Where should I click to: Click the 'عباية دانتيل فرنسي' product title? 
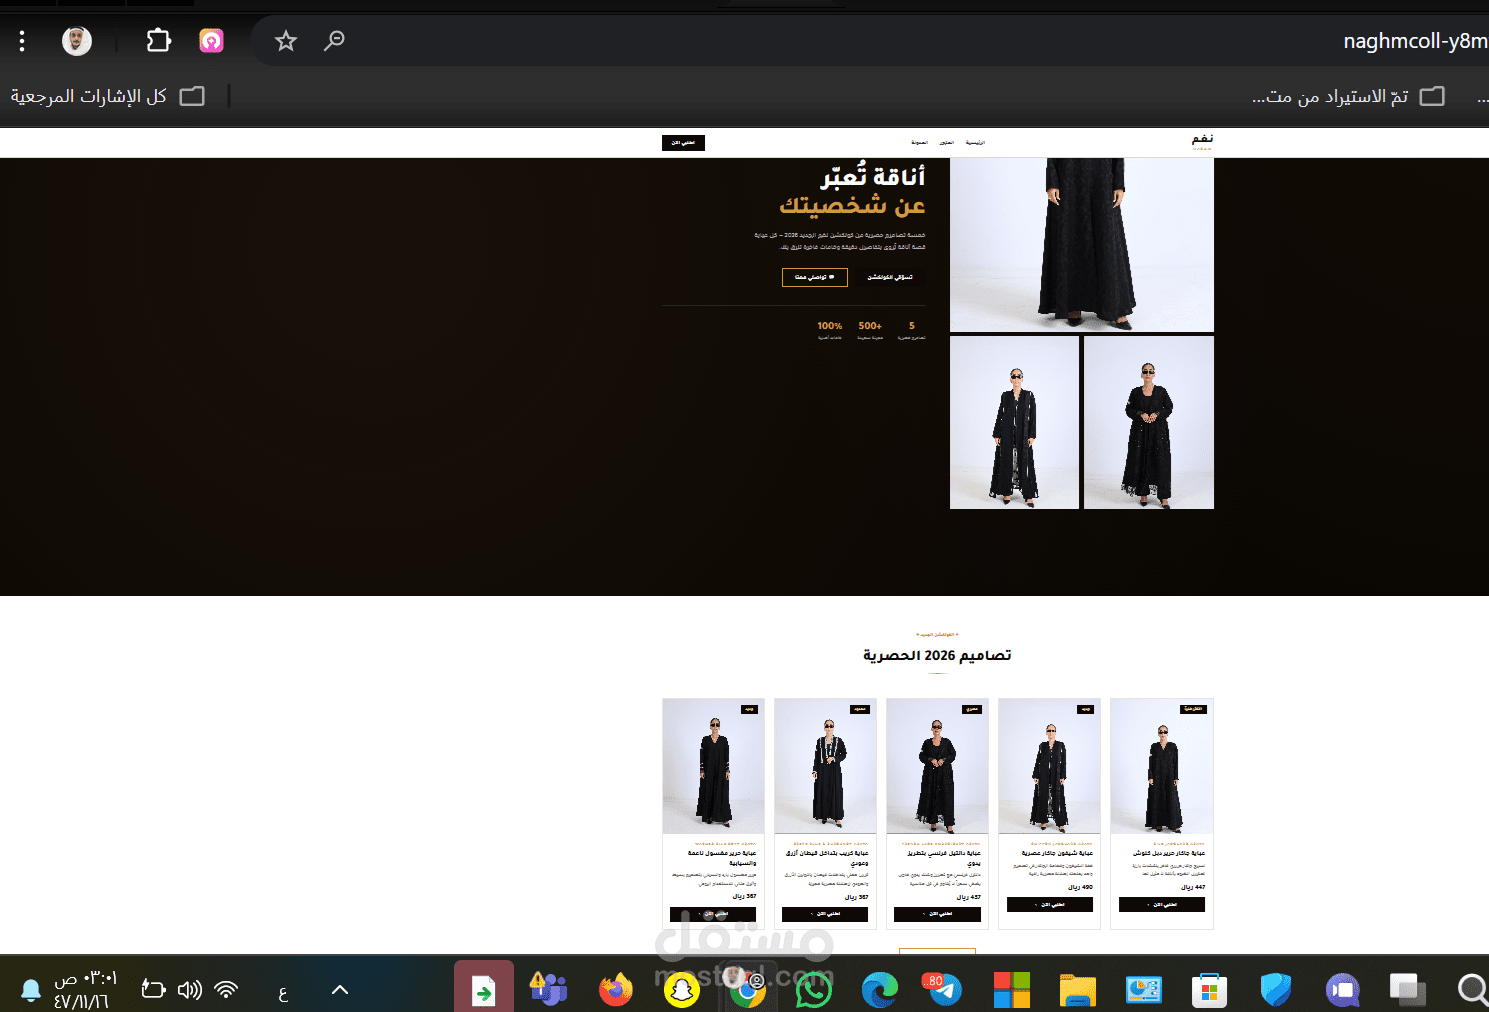click(944, 857)
